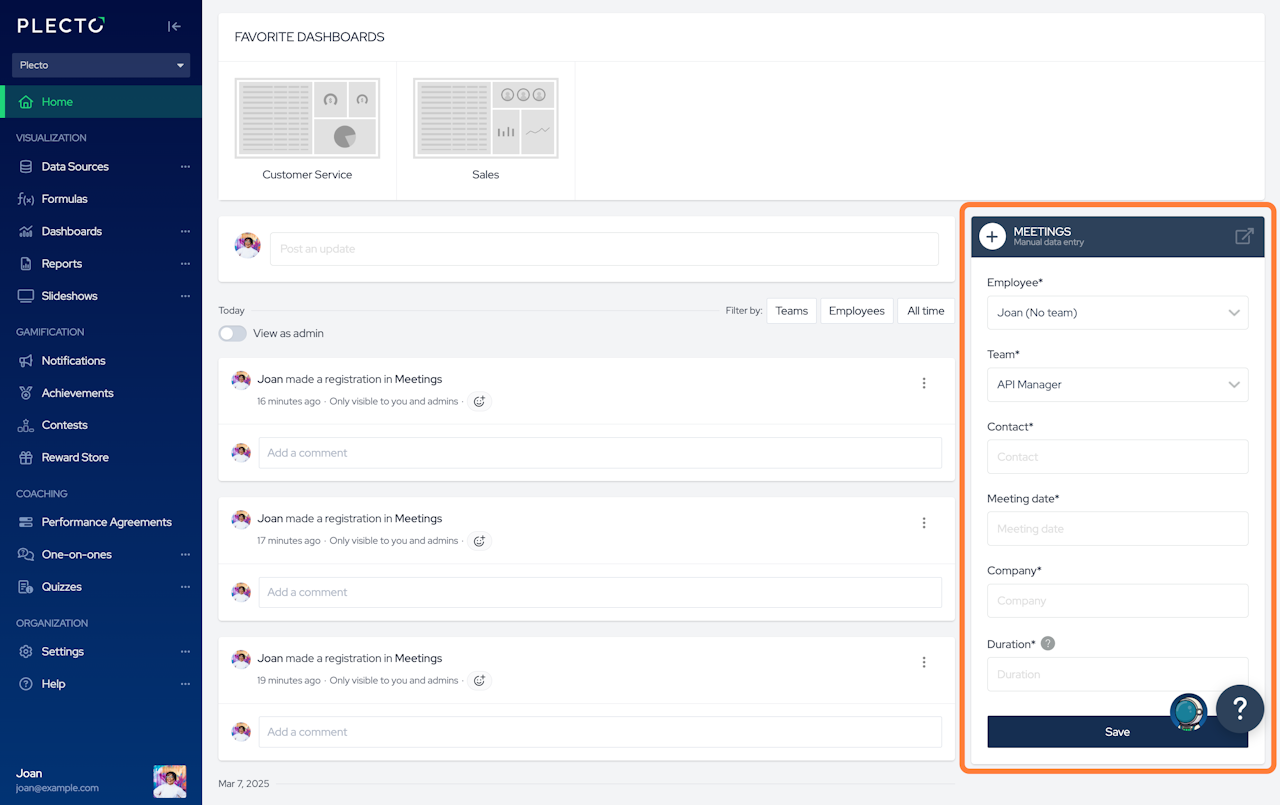Viewport: 1280px width, 805px height.
Task: Click the Company input field
Action: click(x=1118, y=601)
